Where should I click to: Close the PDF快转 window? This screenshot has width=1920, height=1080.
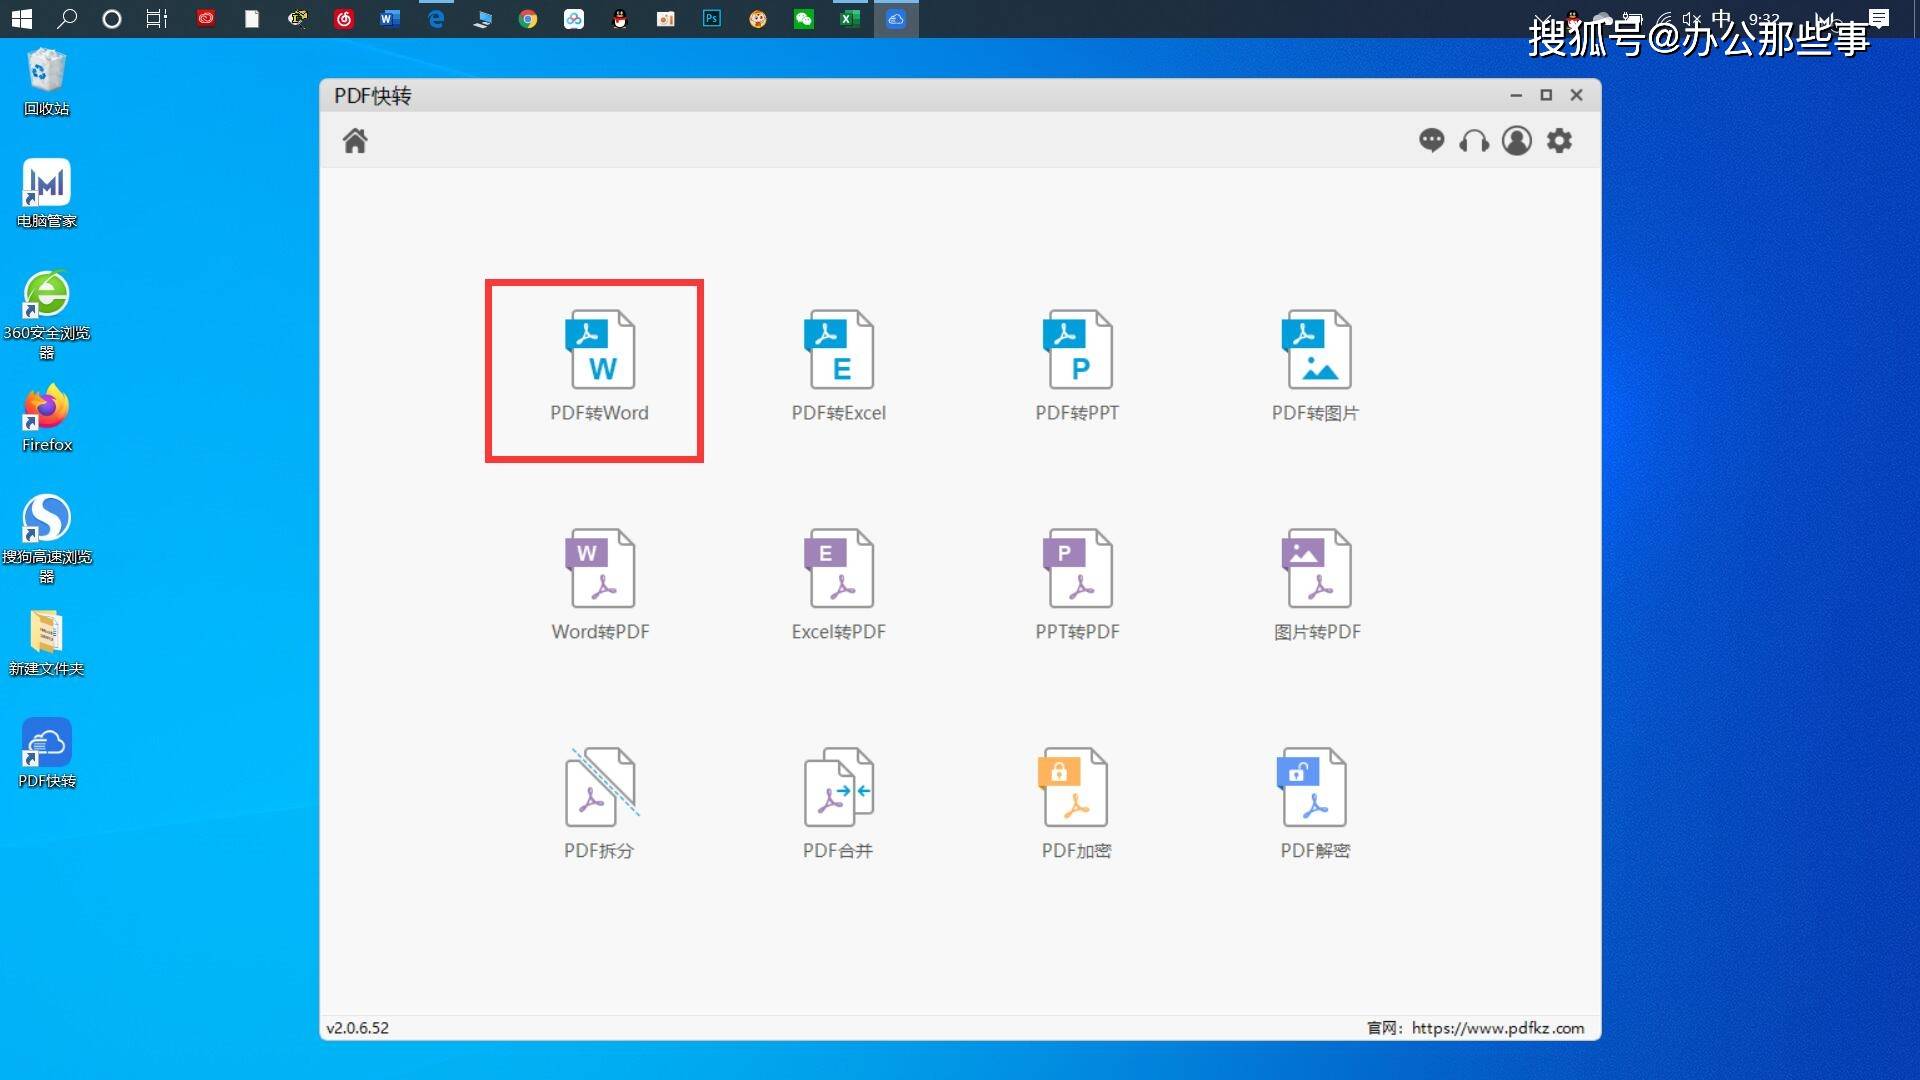[1577, 95]
